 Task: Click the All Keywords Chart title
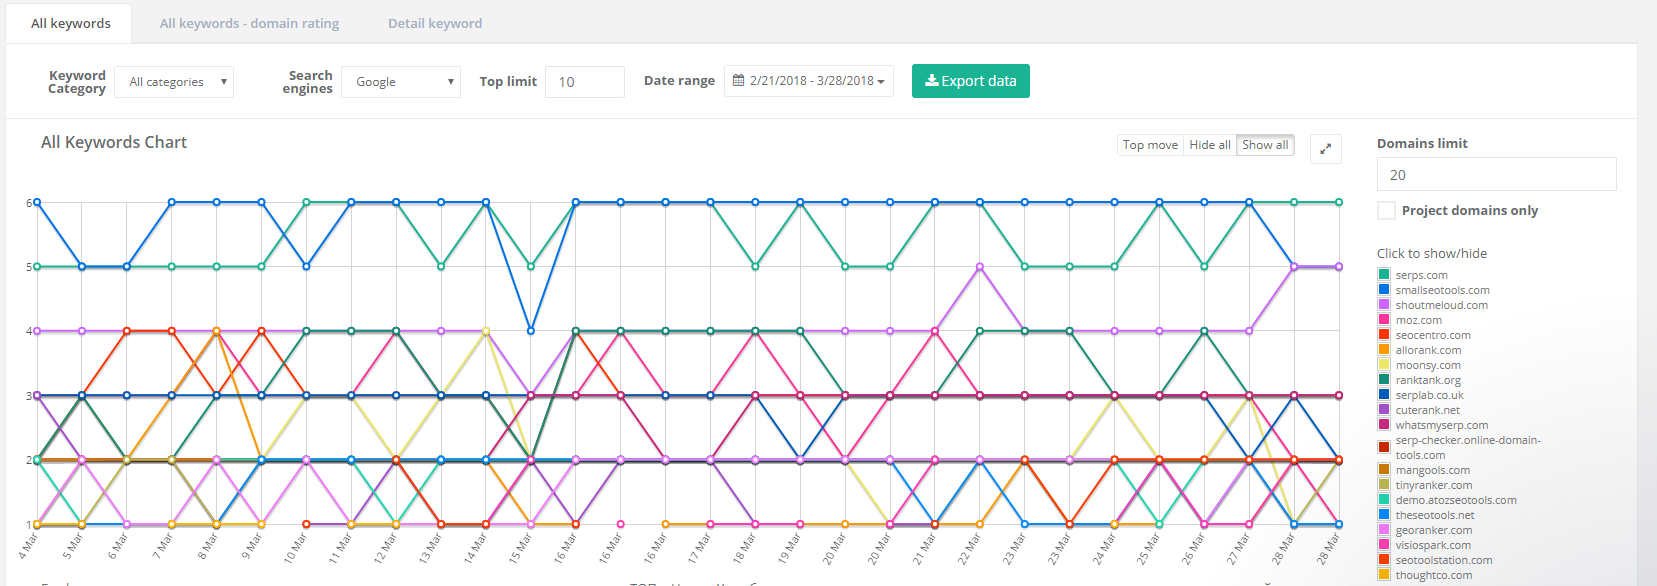114,142
